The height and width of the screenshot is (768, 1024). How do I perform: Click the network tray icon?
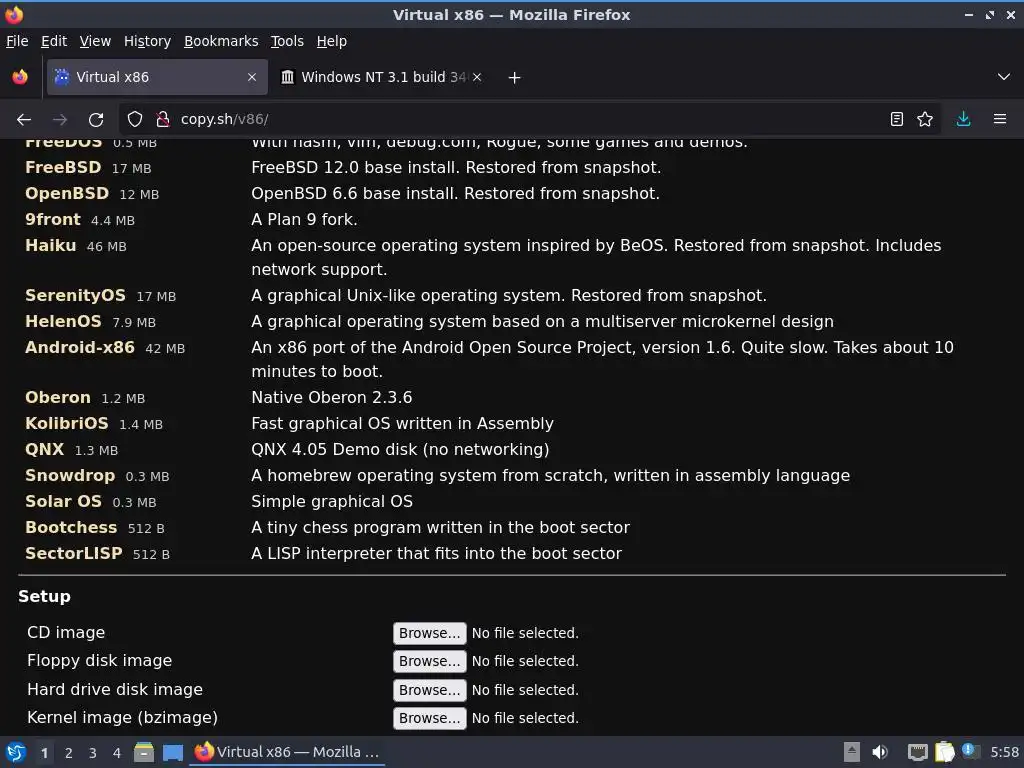[918, 752]
